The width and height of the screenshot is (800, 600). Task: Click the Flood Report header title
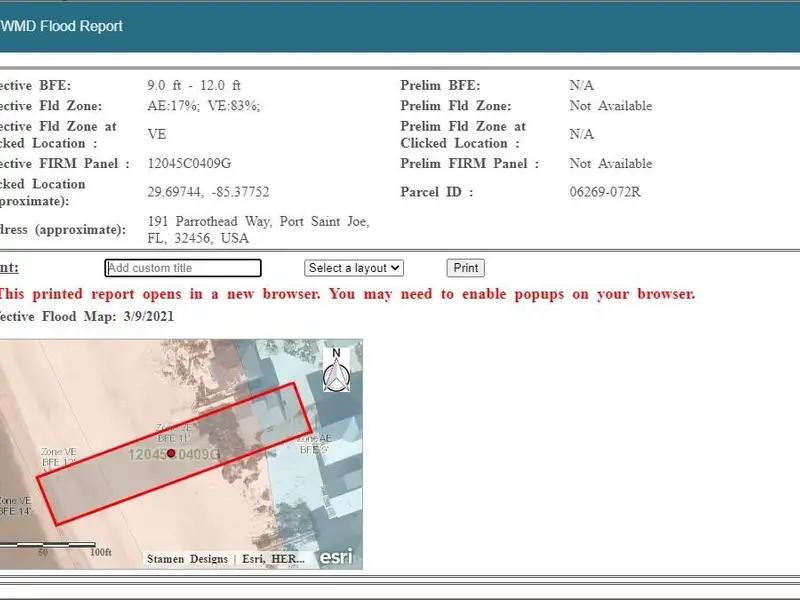point(62,26)
